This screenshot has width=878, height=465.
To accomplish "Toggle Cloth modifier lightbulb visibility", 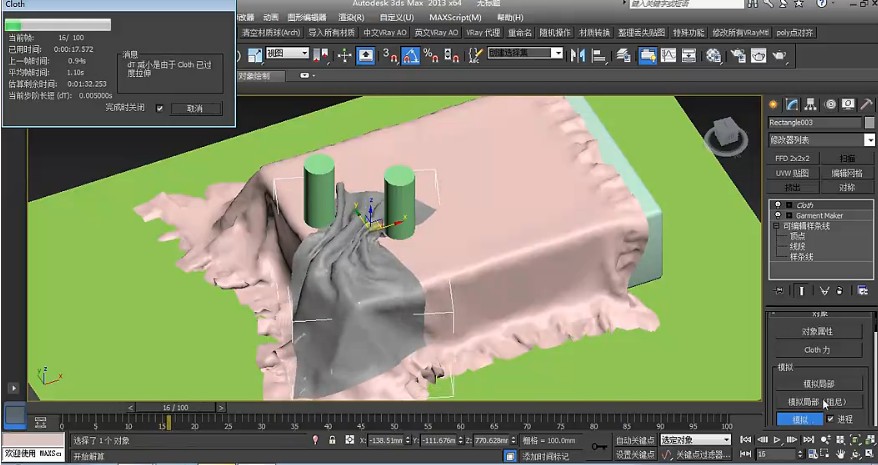I will tap(776, 205).
